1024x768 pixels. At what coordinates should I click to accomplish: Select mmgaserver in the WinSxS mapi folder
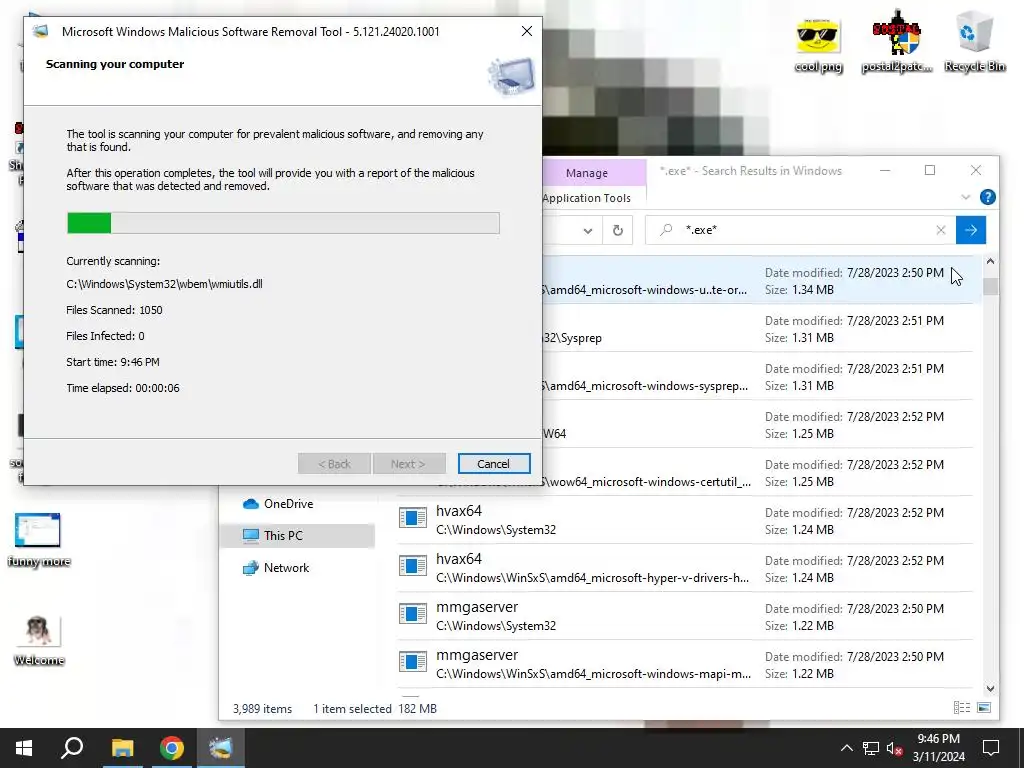tap(684, 664)
